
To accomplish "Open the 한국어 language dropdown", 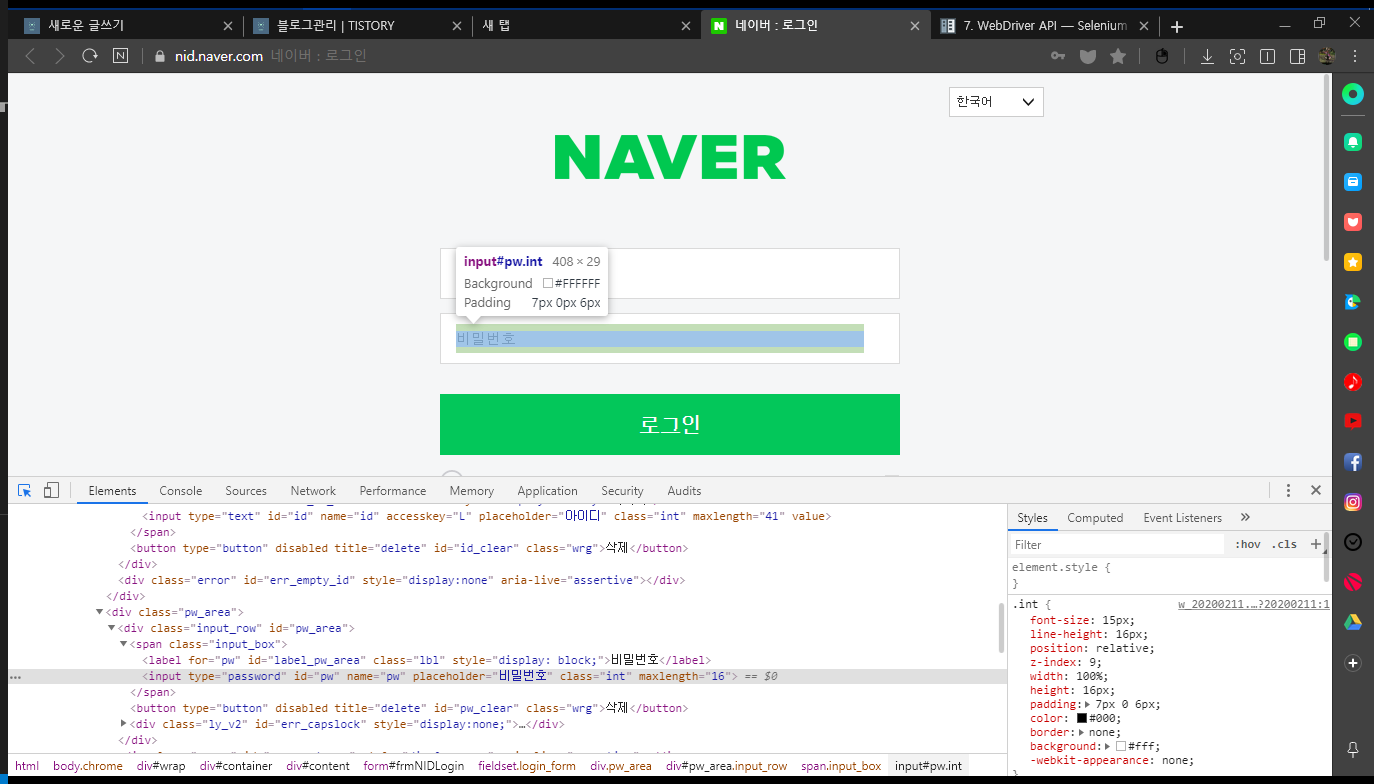I will (x=996, y=102).
